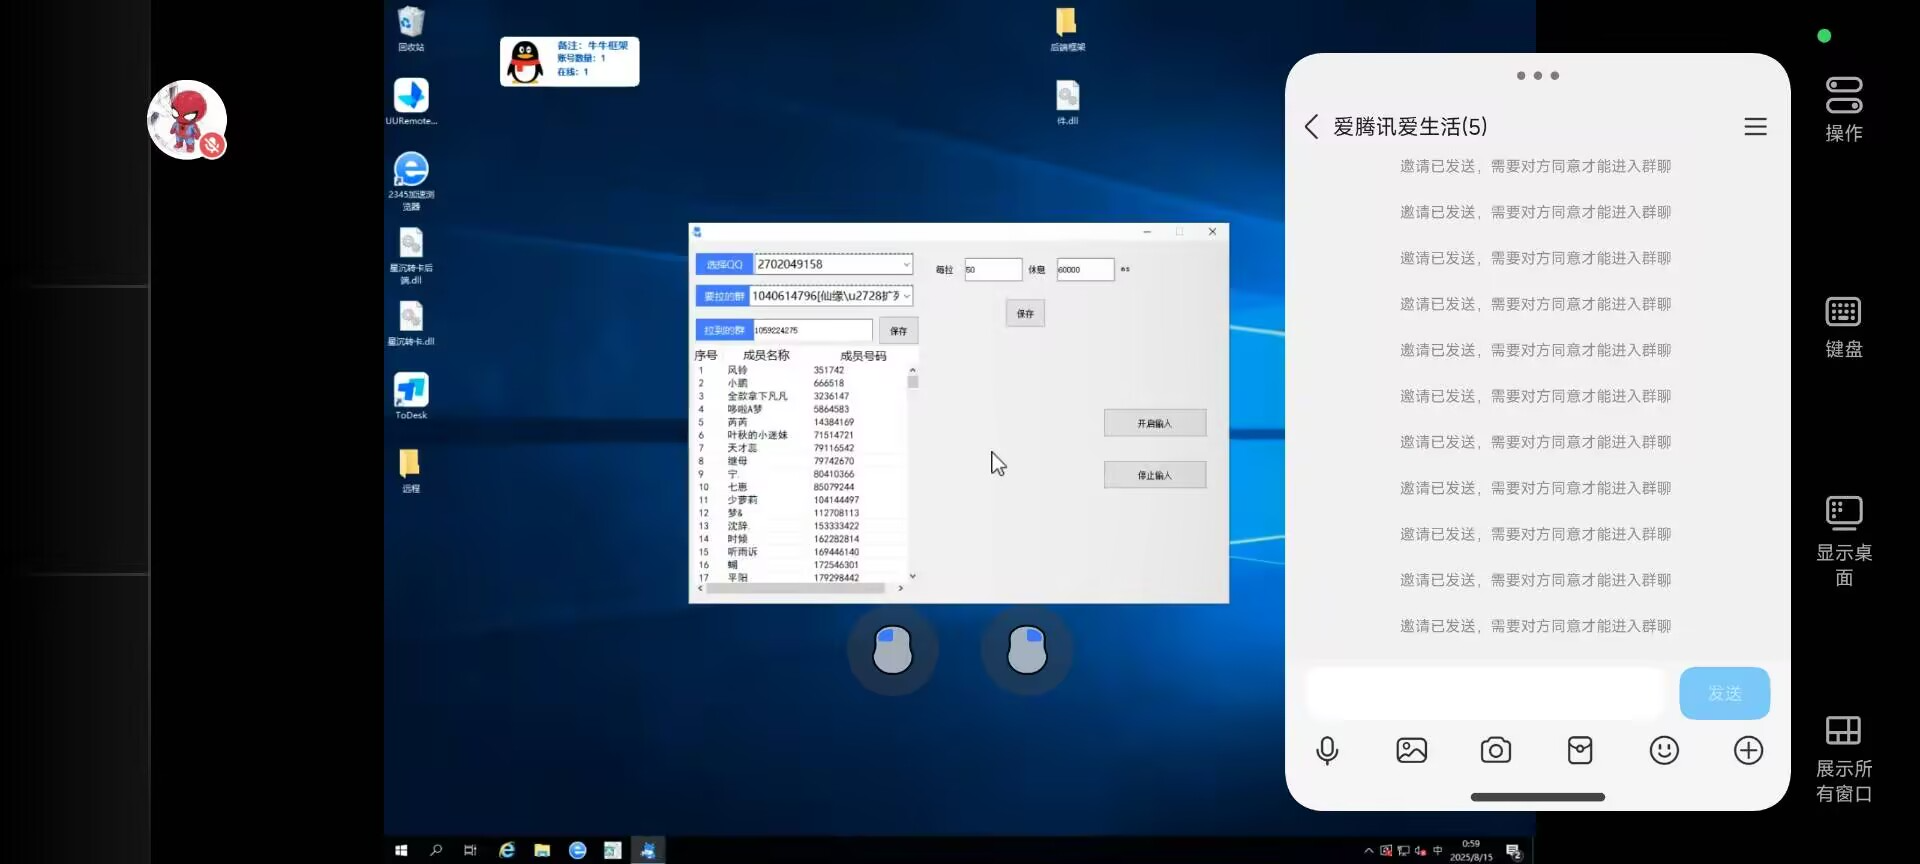The image size is (1920, 864).
Task: Tap the camera icon in chat toolbar
Action: [1495, 750]
